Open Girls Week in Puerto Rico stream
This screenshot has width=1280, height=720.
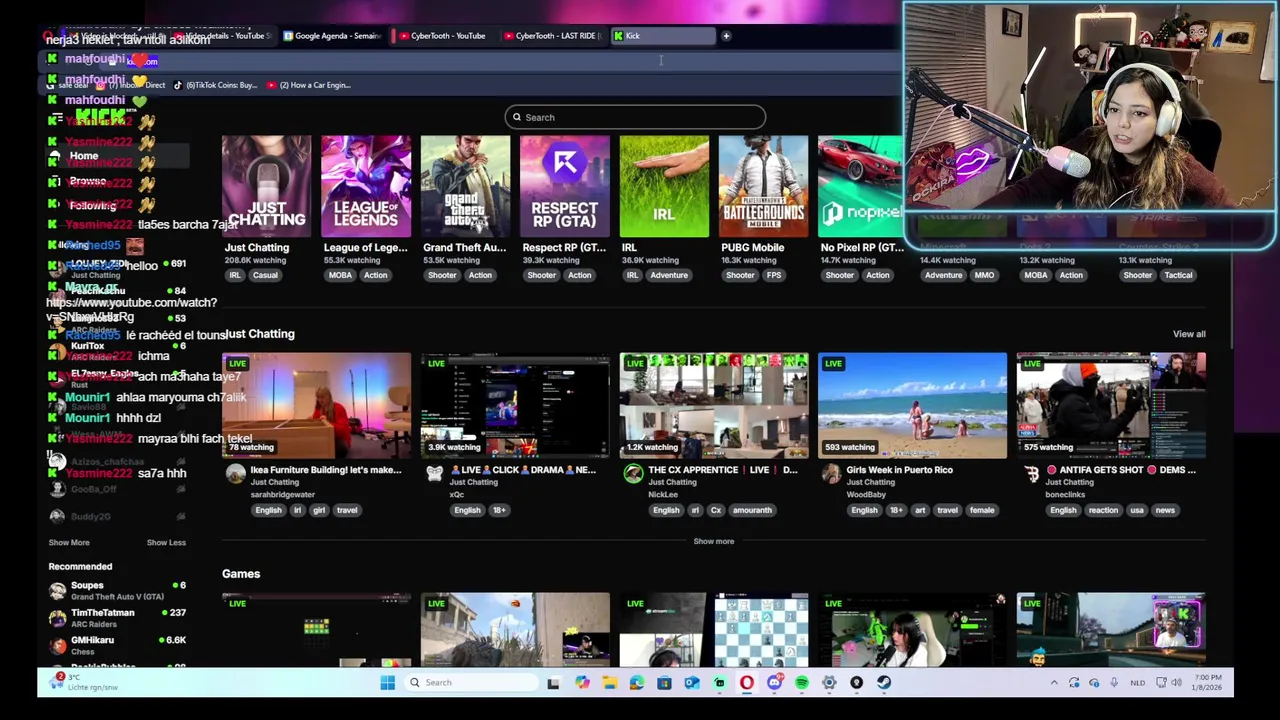coord(913,405)
